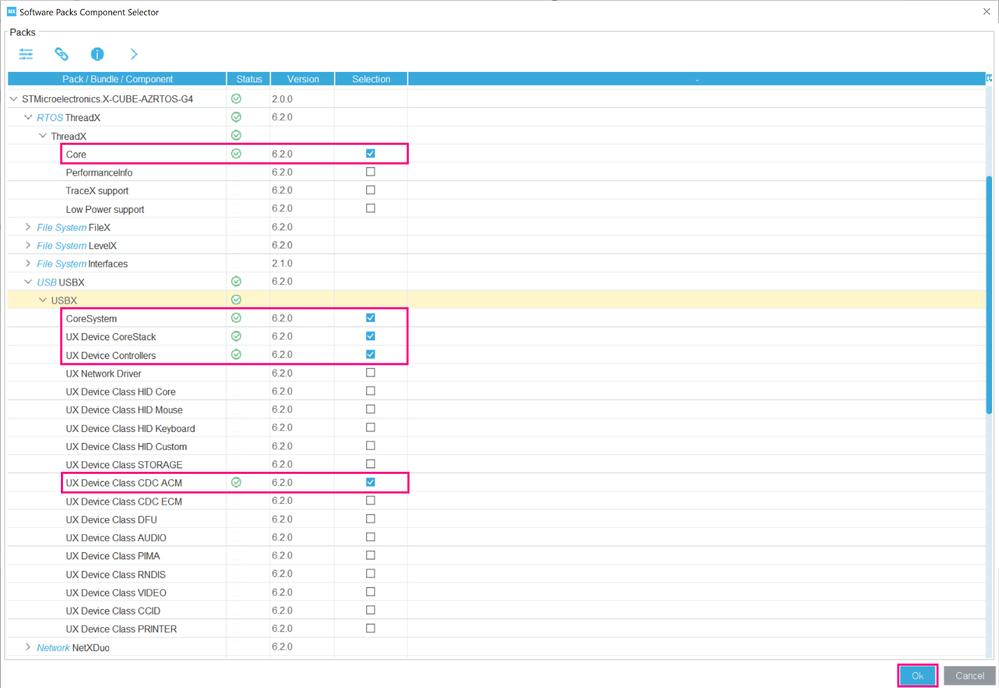Click the ST MX app icon in title bar
Image resolution: width=999 pixels, height=688 pixels.
pos(11,11)
